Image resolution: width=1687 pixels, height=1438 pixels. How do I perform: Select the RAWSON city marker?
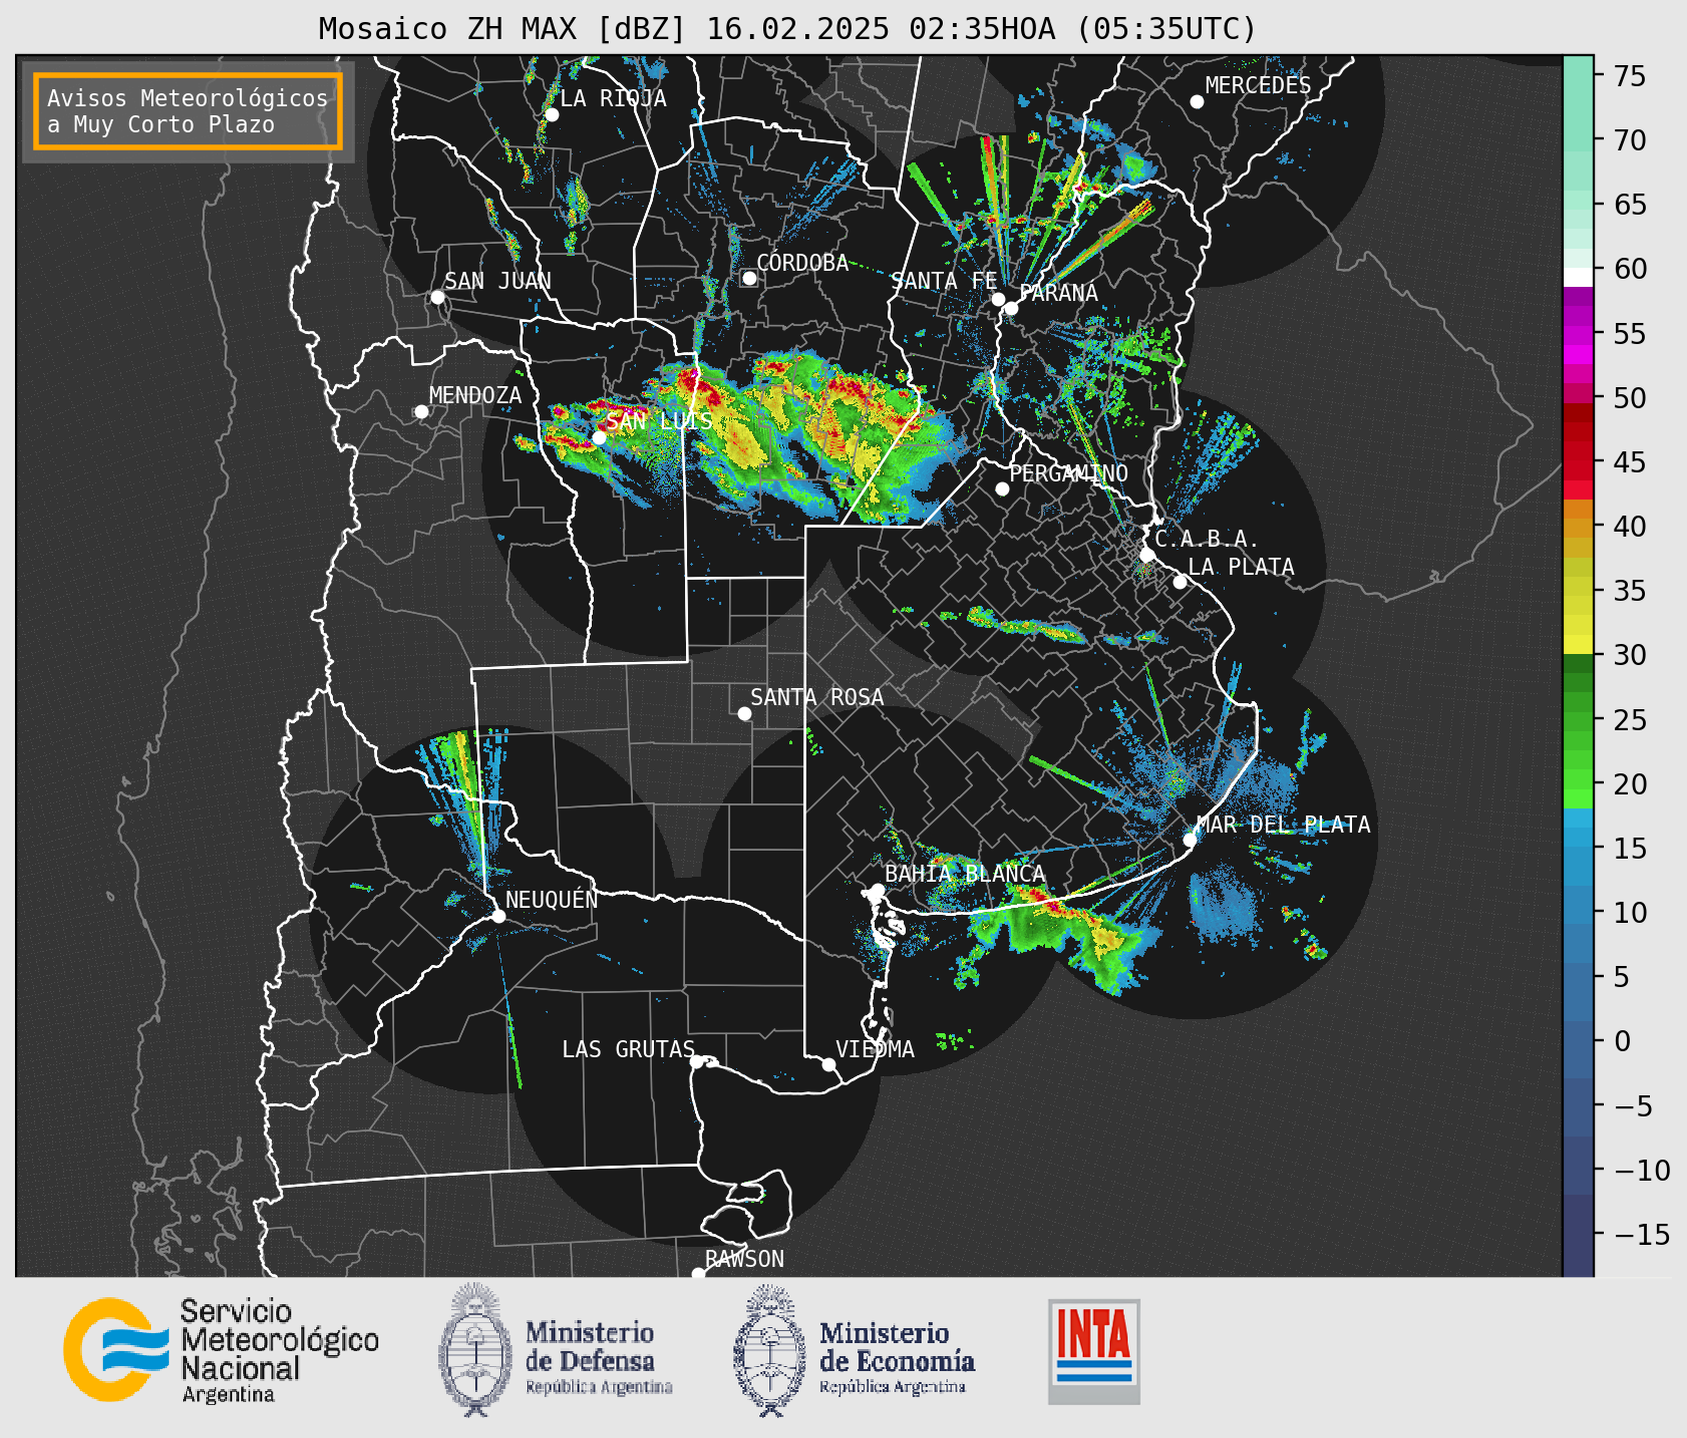698,1274
